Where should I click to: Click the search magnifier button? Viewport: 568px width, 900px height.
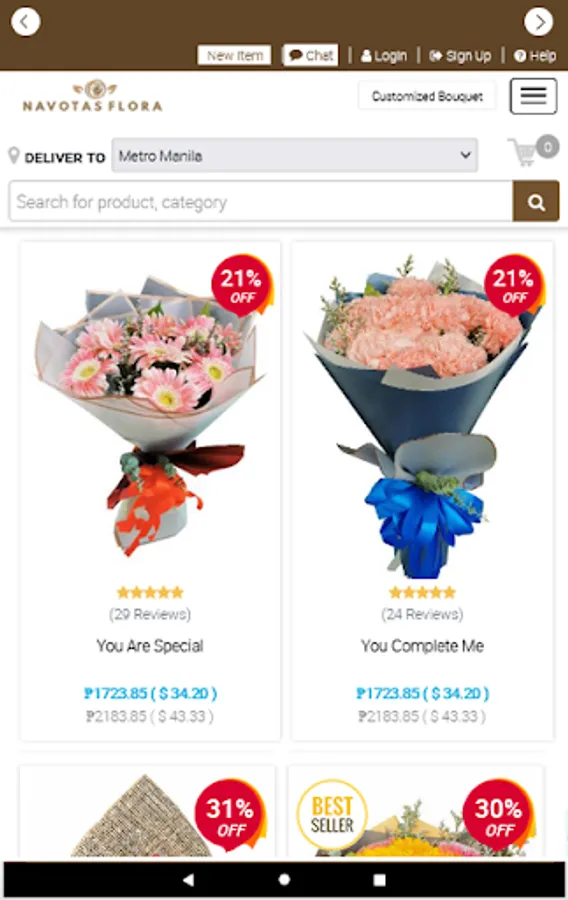[536, 201]
